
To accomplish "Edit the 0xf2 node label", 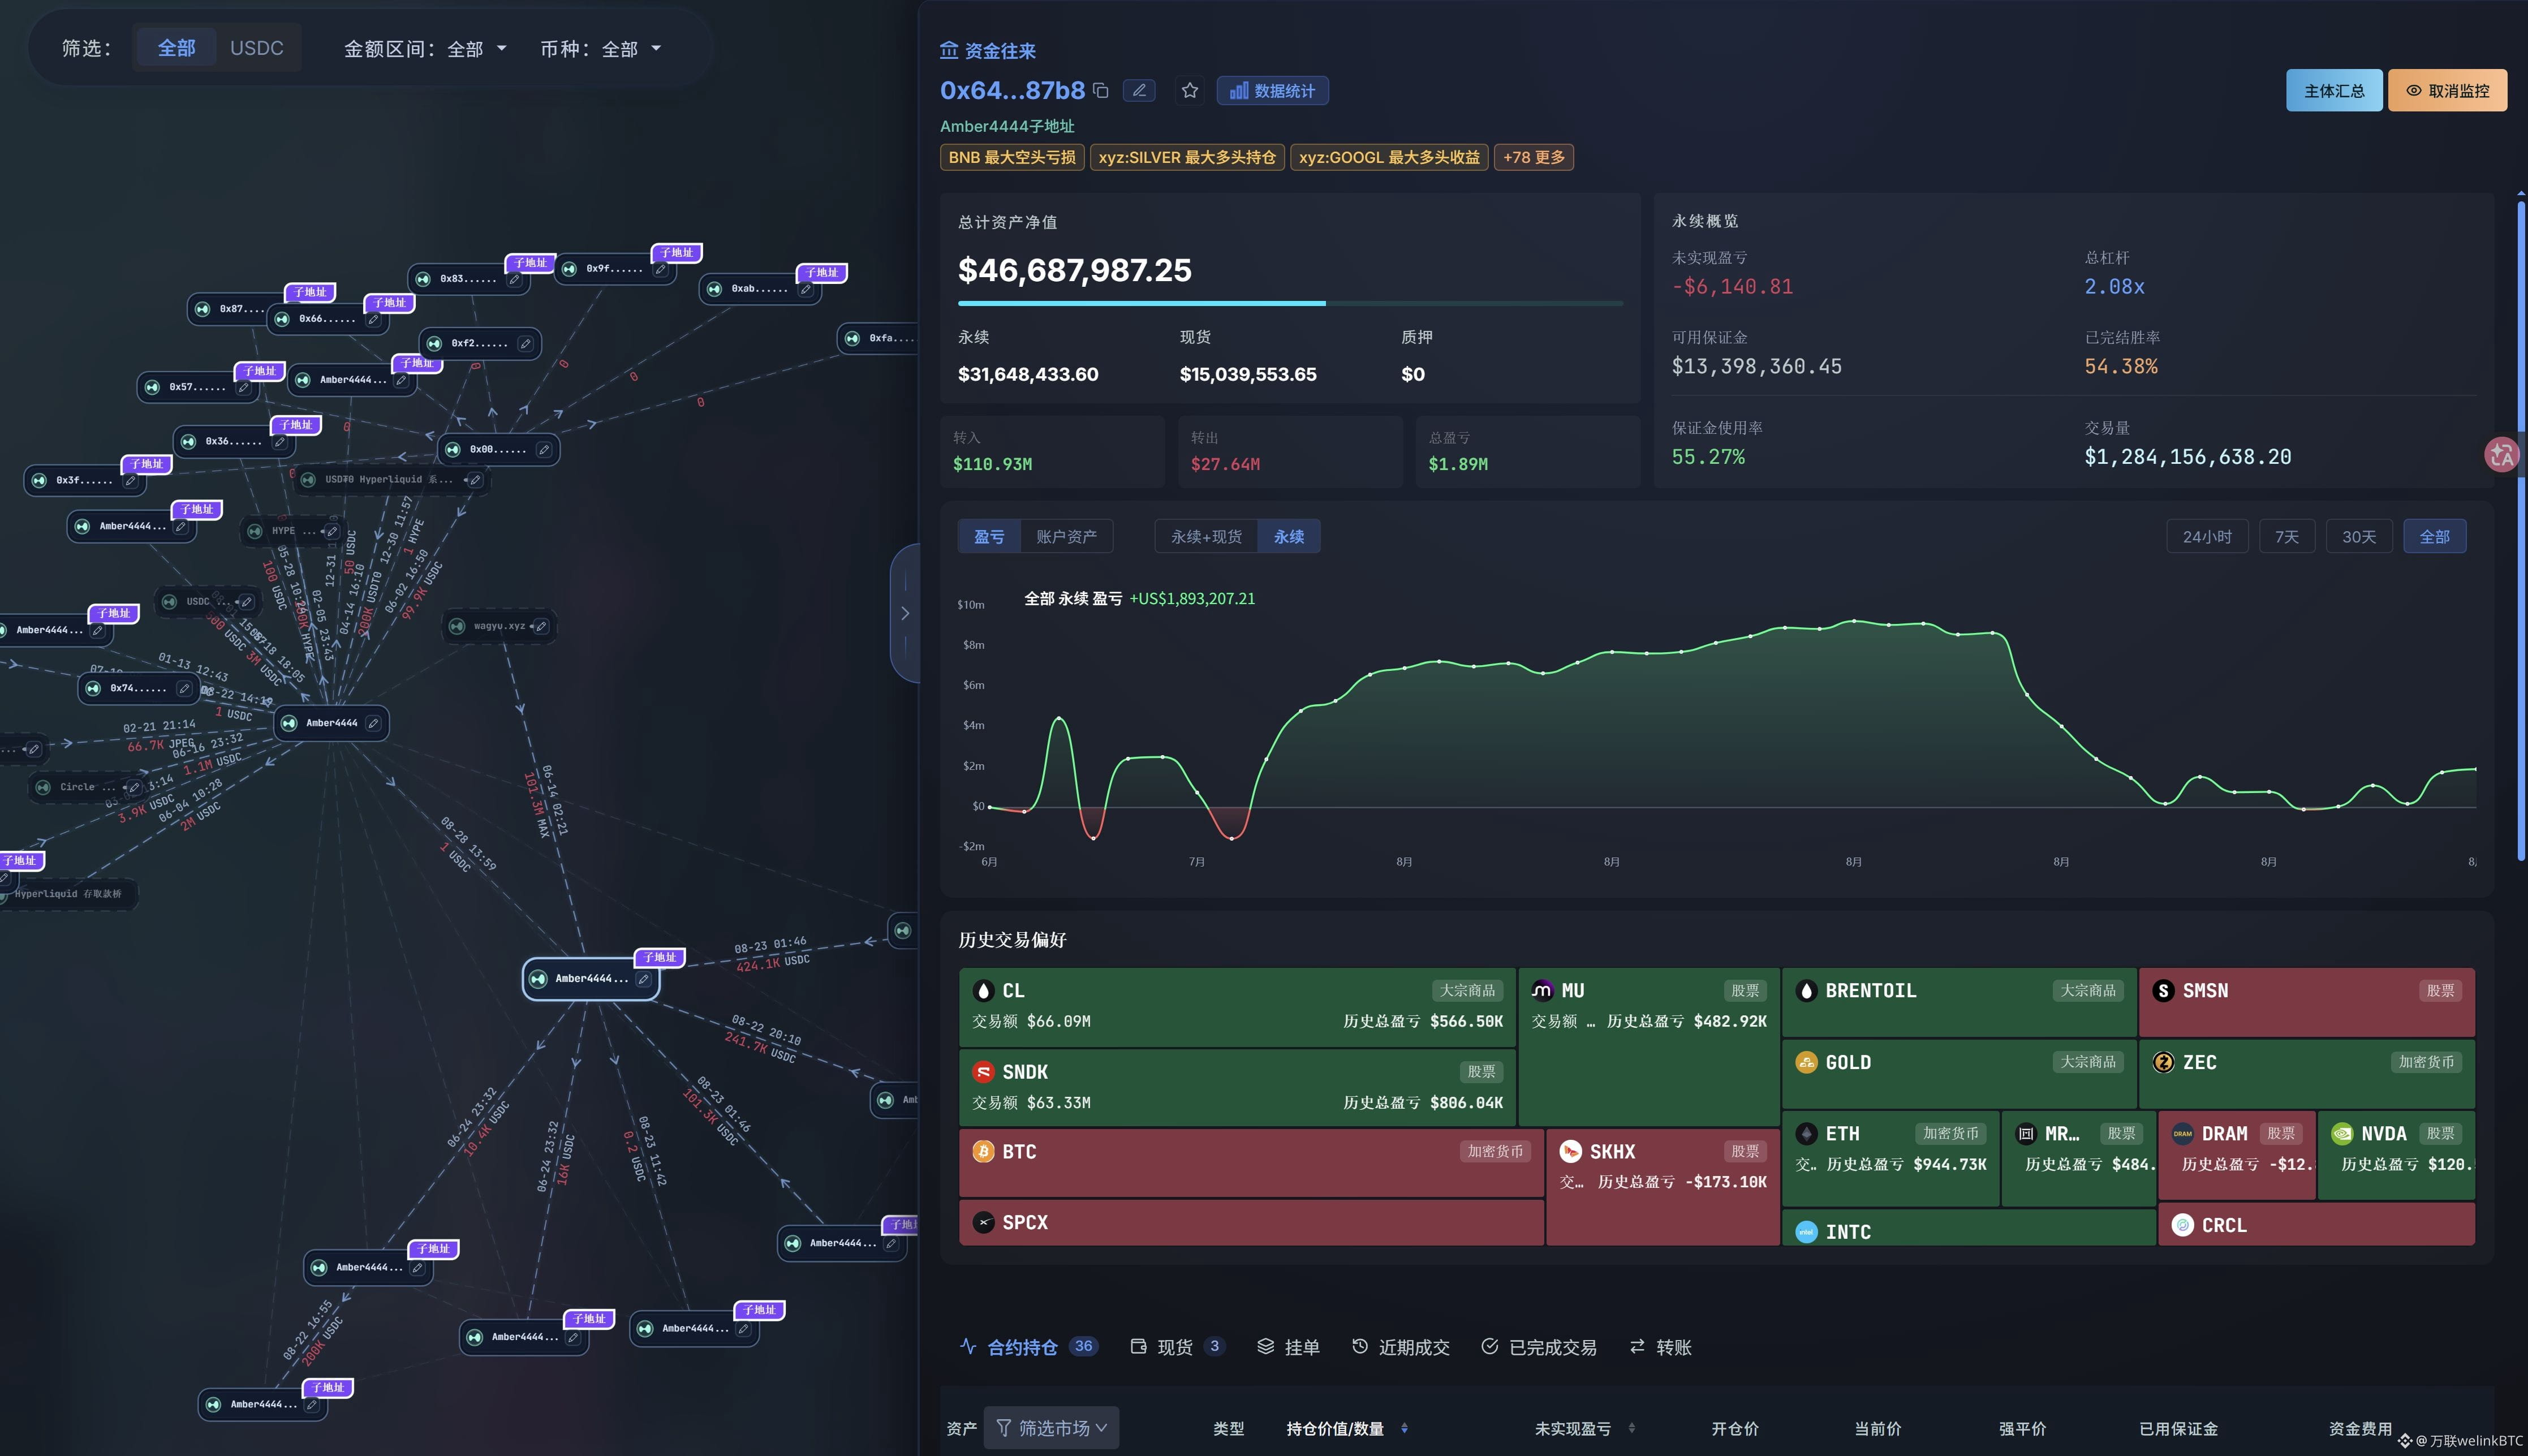I will pyautogui.click(x=525, y=343).
